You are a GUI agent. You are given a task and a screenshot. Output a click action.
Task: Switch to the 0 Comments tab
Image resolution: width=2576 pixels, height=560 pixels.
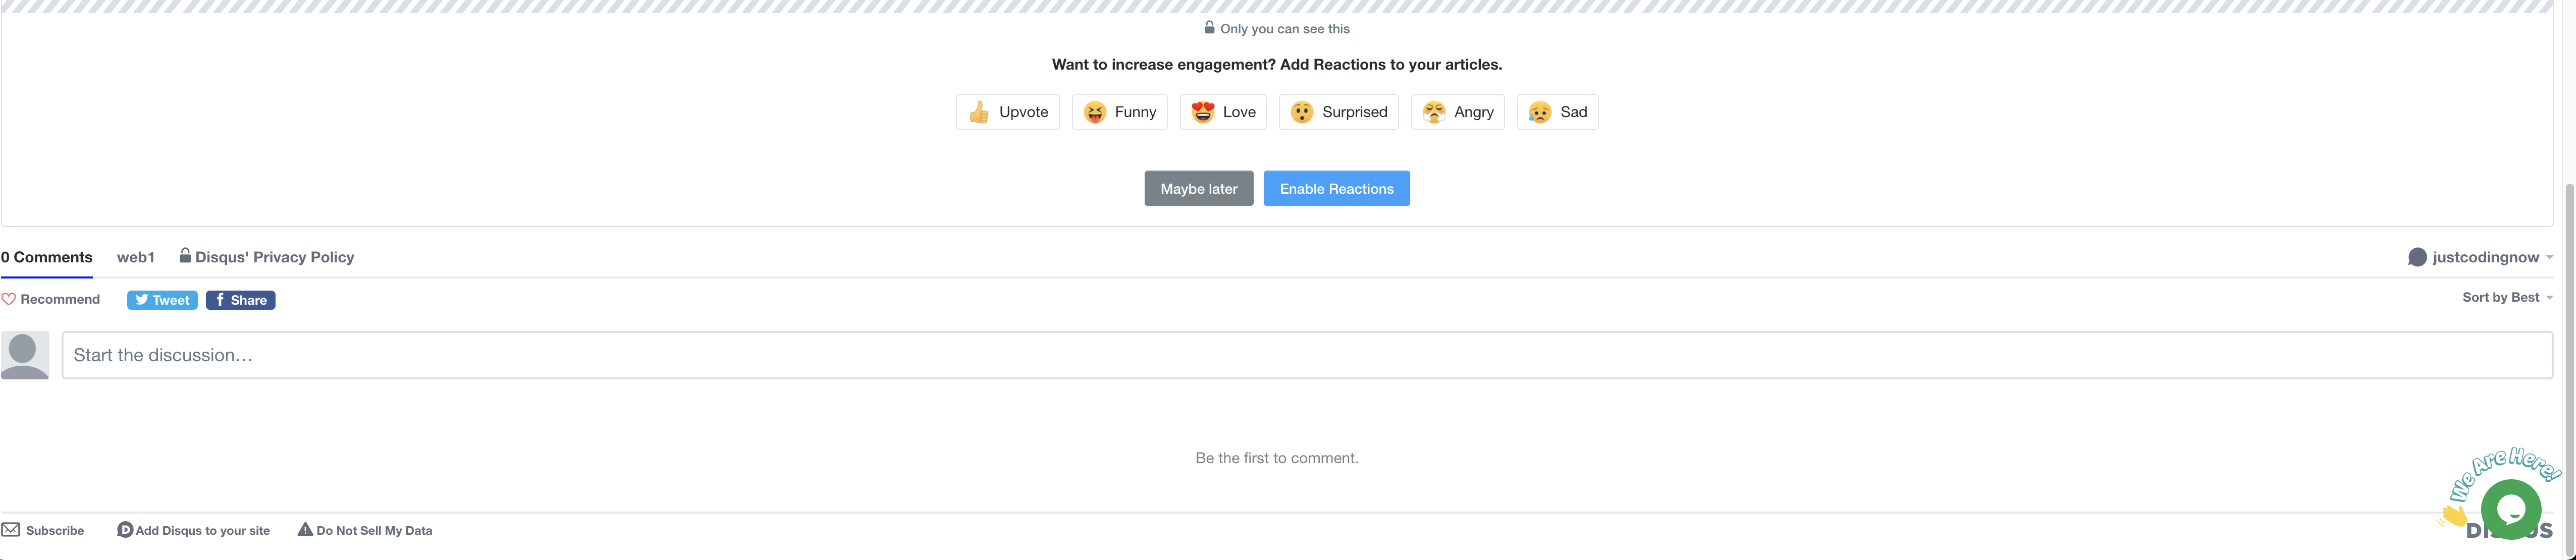(46, 257)
